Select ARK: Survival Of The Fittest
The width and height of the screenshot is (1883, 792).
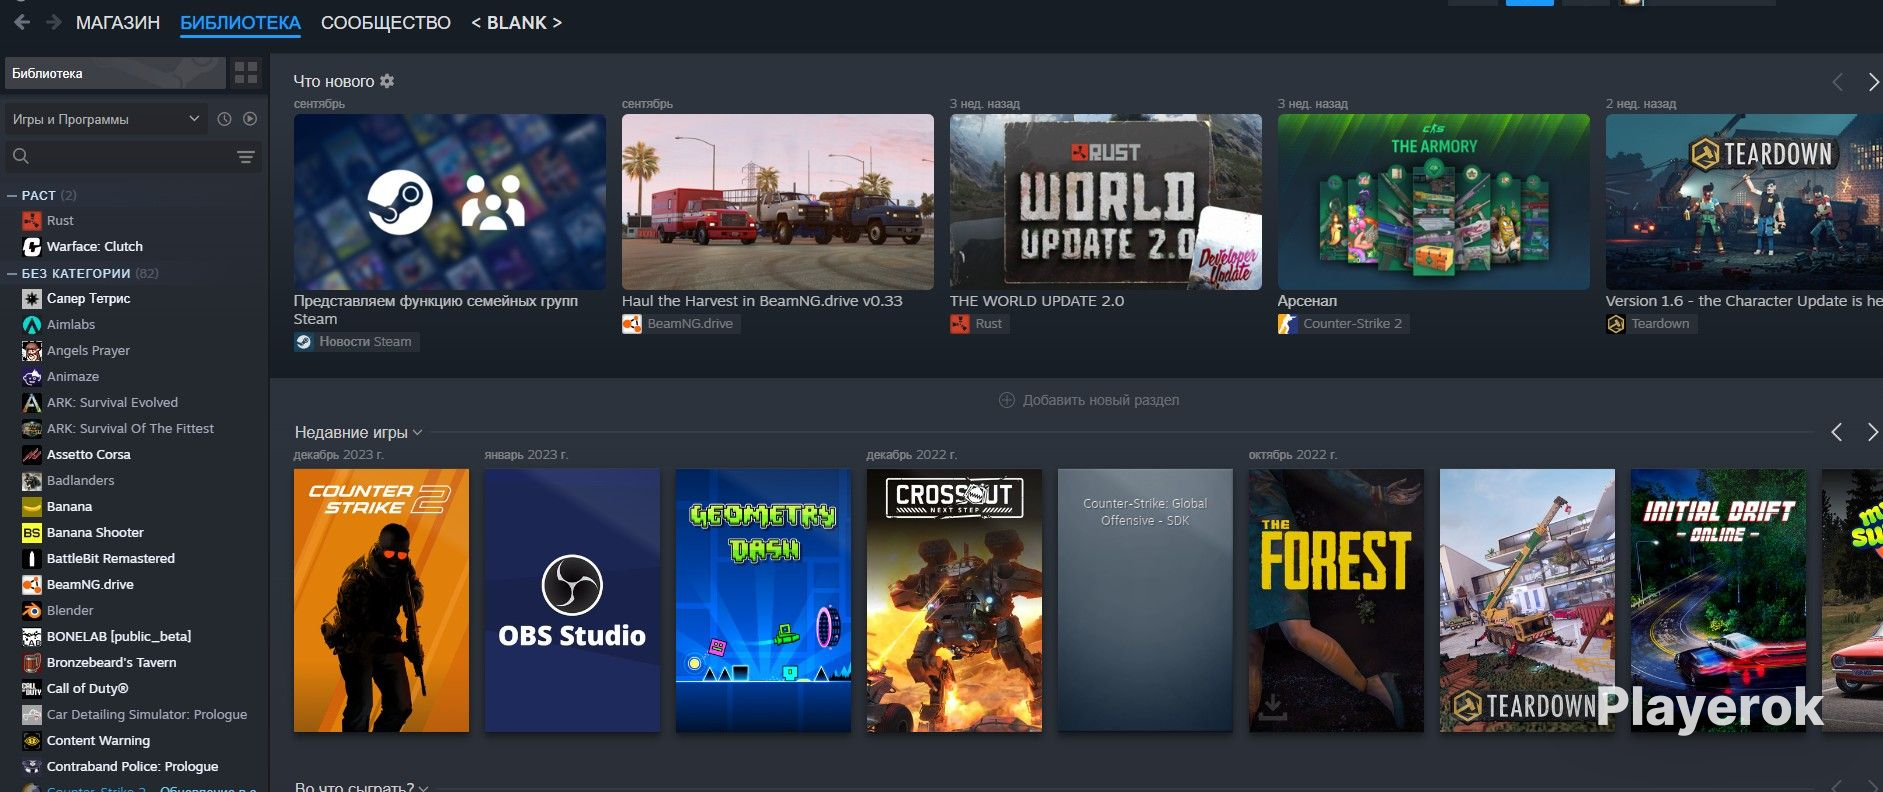[x=130, y=429]
